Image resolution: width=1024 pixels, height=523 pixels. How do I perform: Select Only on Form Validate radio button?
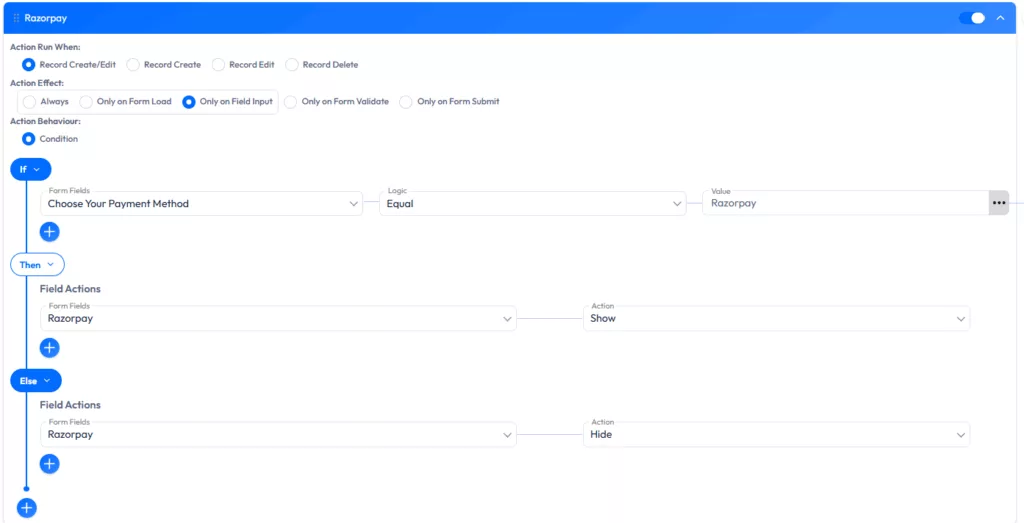coord(291,102)
